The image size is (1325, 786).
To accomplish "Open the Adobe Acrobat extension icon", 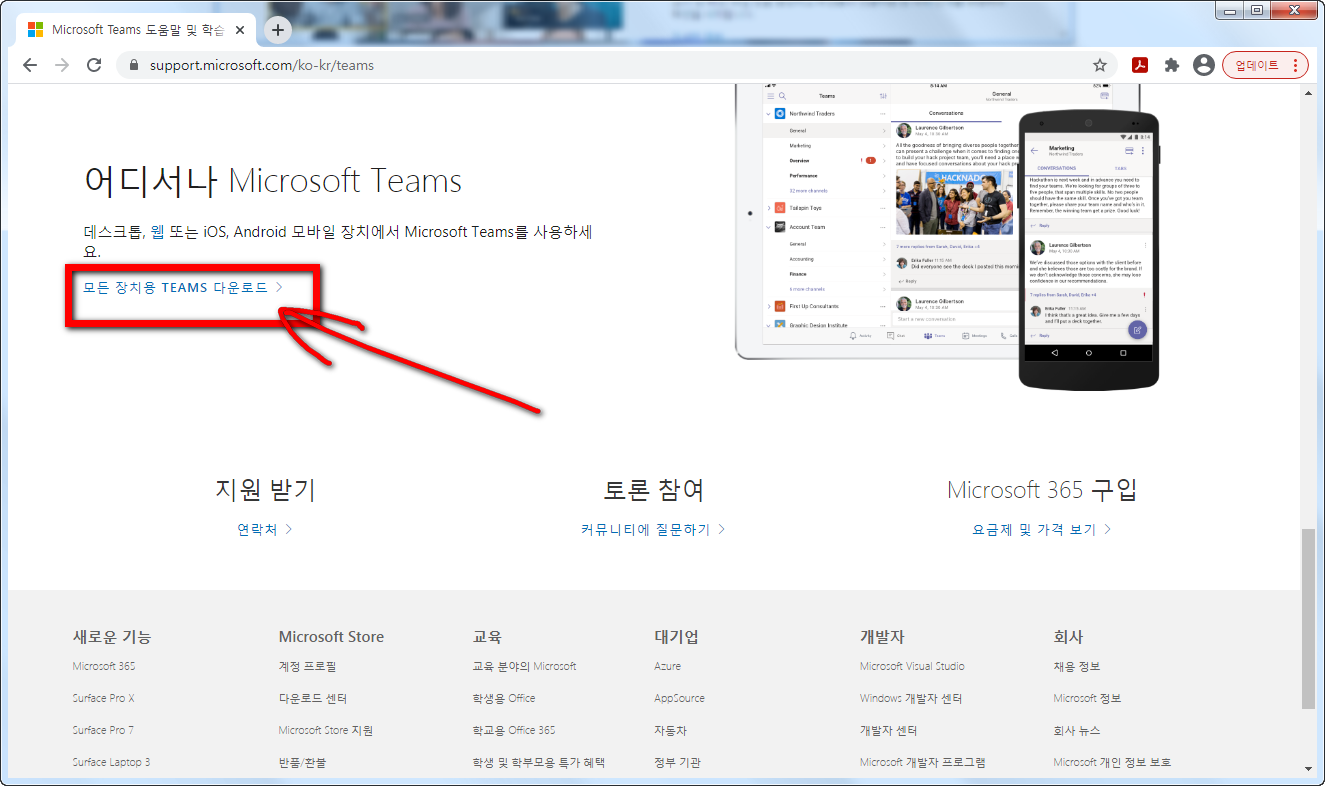I will [x=1139, y=65].
